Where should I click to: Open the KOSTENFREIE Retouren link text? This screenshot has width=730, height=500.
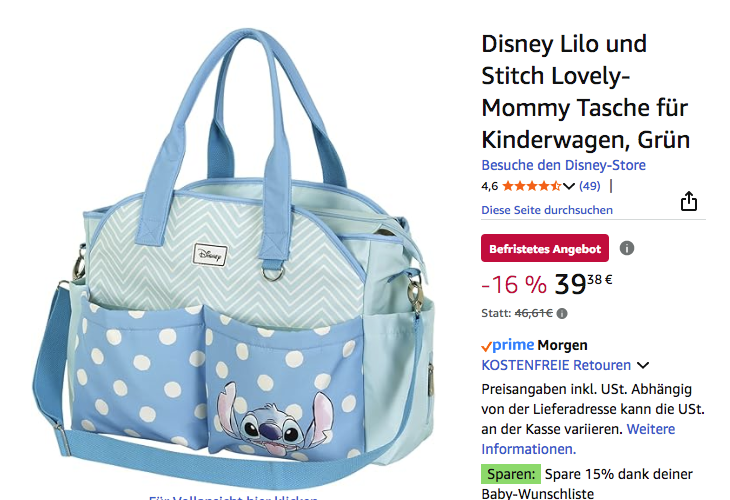click(x=556, y=365)
